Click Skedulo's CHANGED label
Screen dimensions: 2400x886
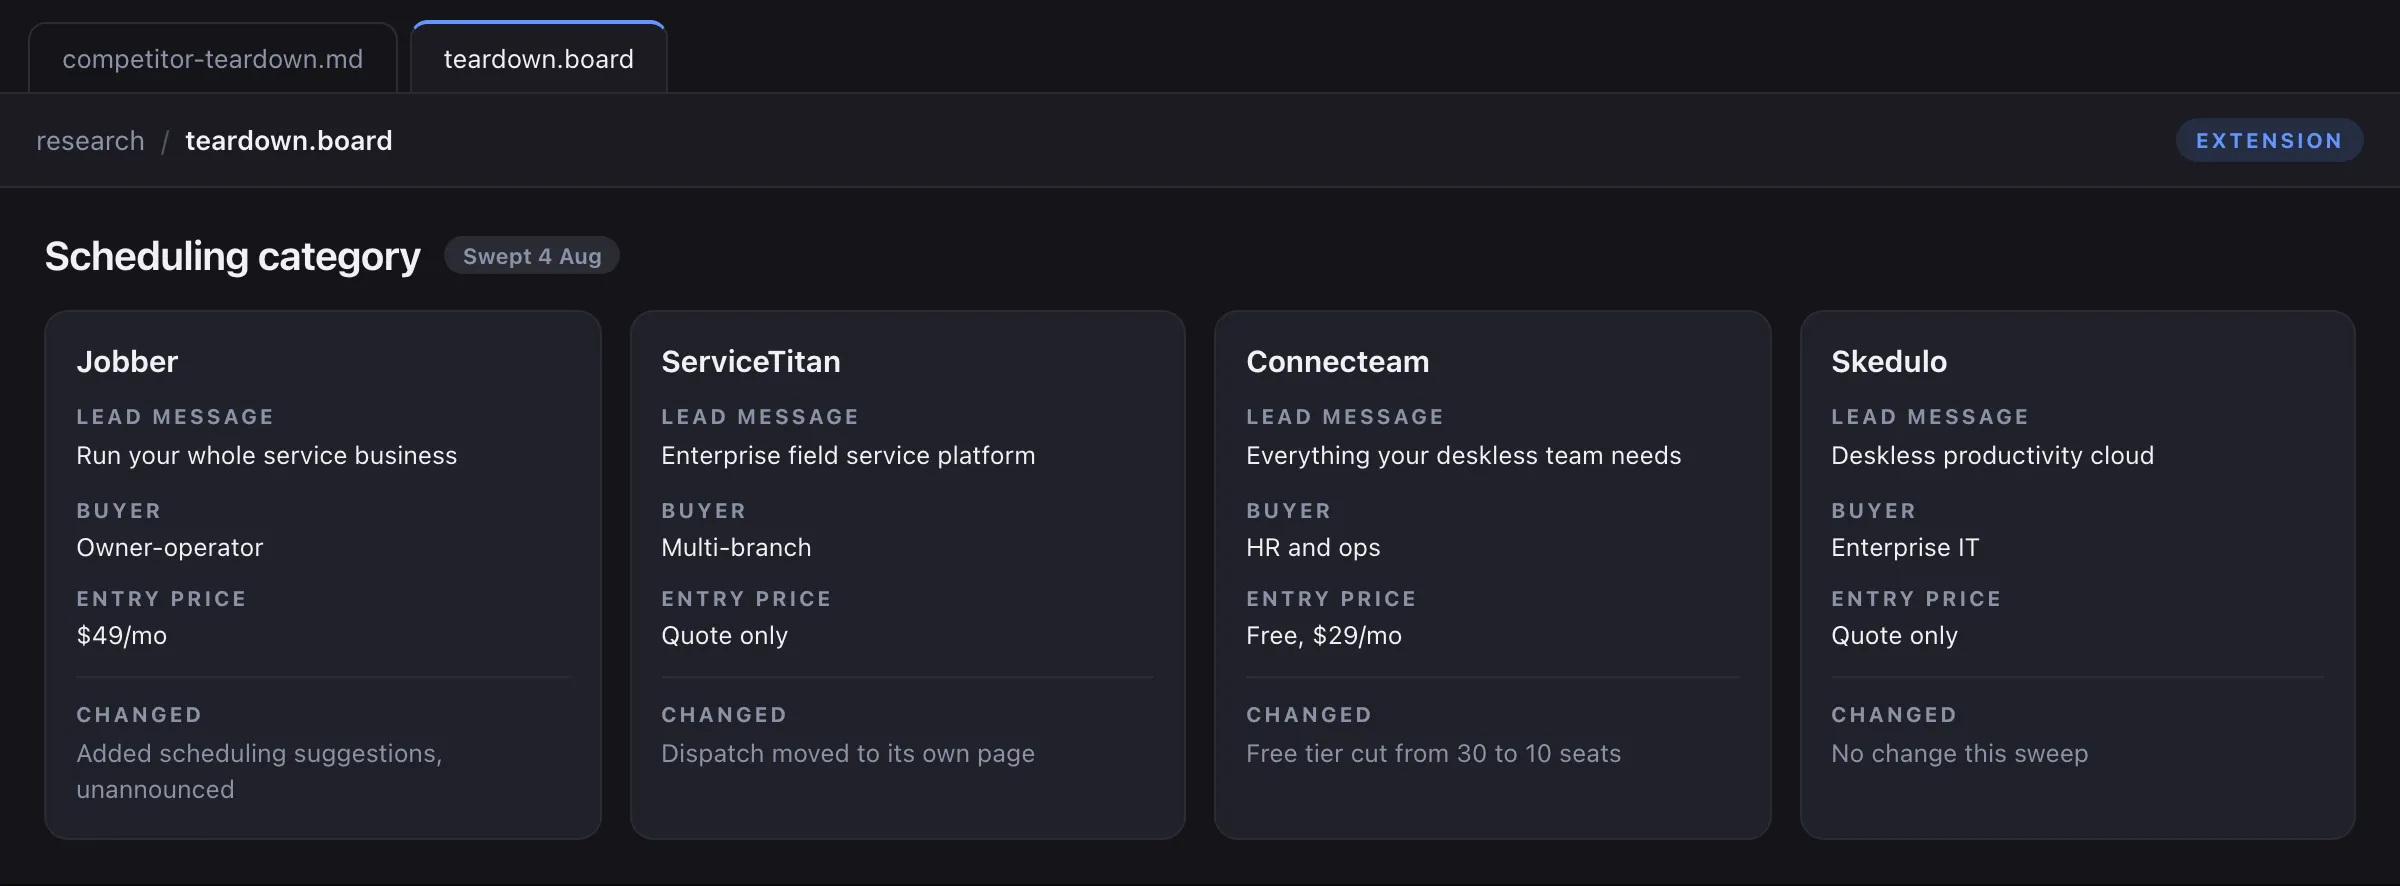click(1894, 715)
